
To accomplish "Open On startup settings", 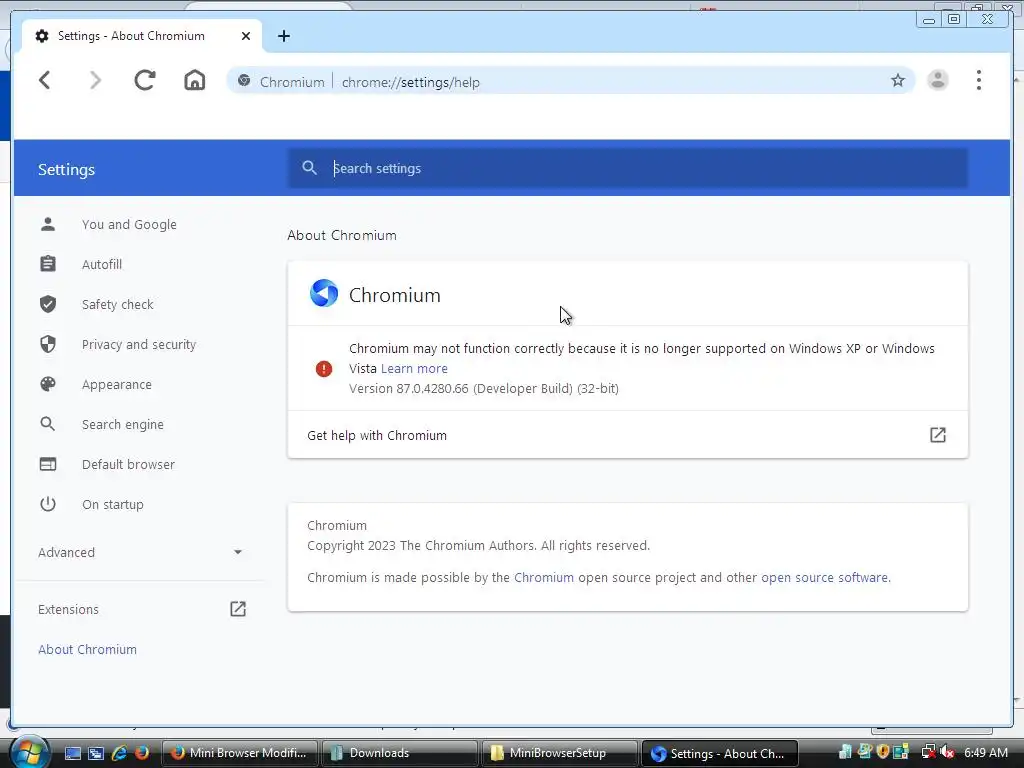I will (x=112, y=504).
